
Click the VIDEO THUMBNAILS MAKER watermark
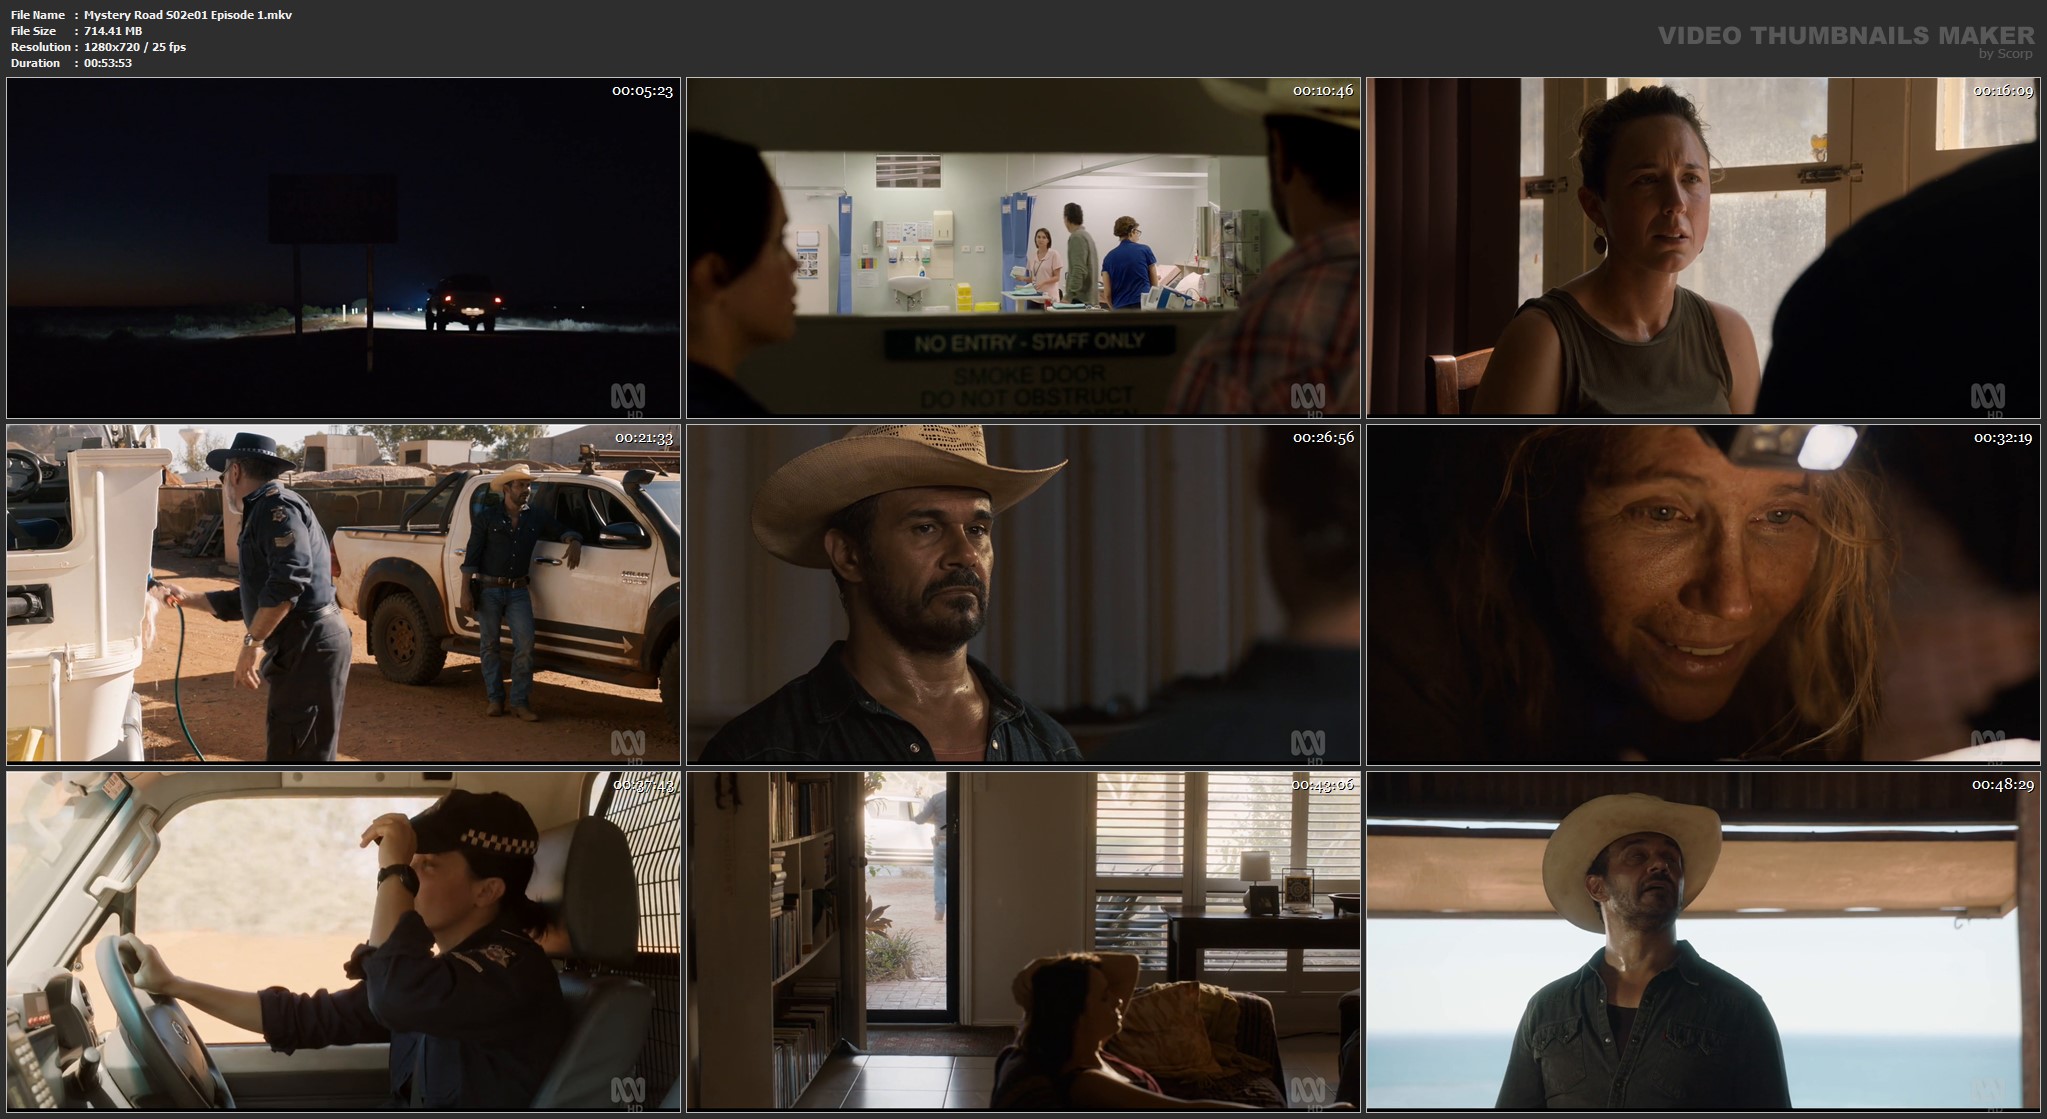[x=1845, y=37]
